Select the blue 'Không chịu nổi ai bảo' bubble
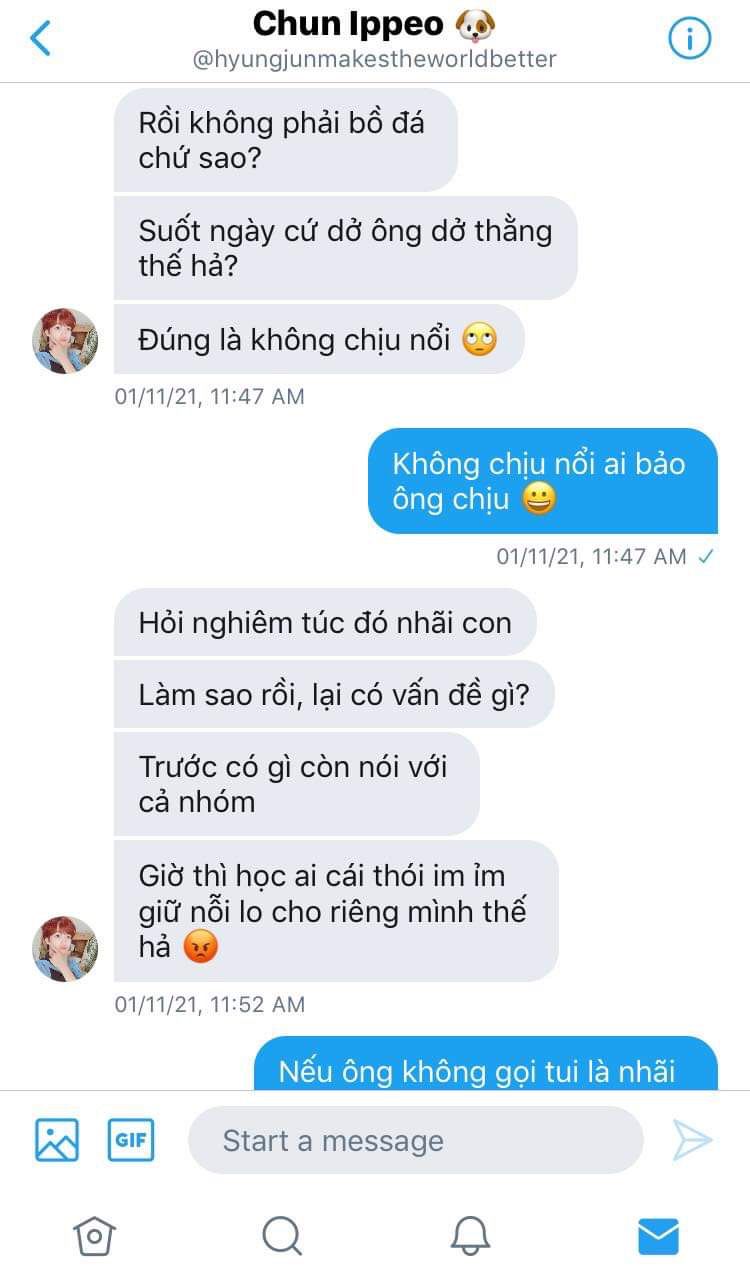This screenshot has height=1288, width=750. tap(543, 481)
